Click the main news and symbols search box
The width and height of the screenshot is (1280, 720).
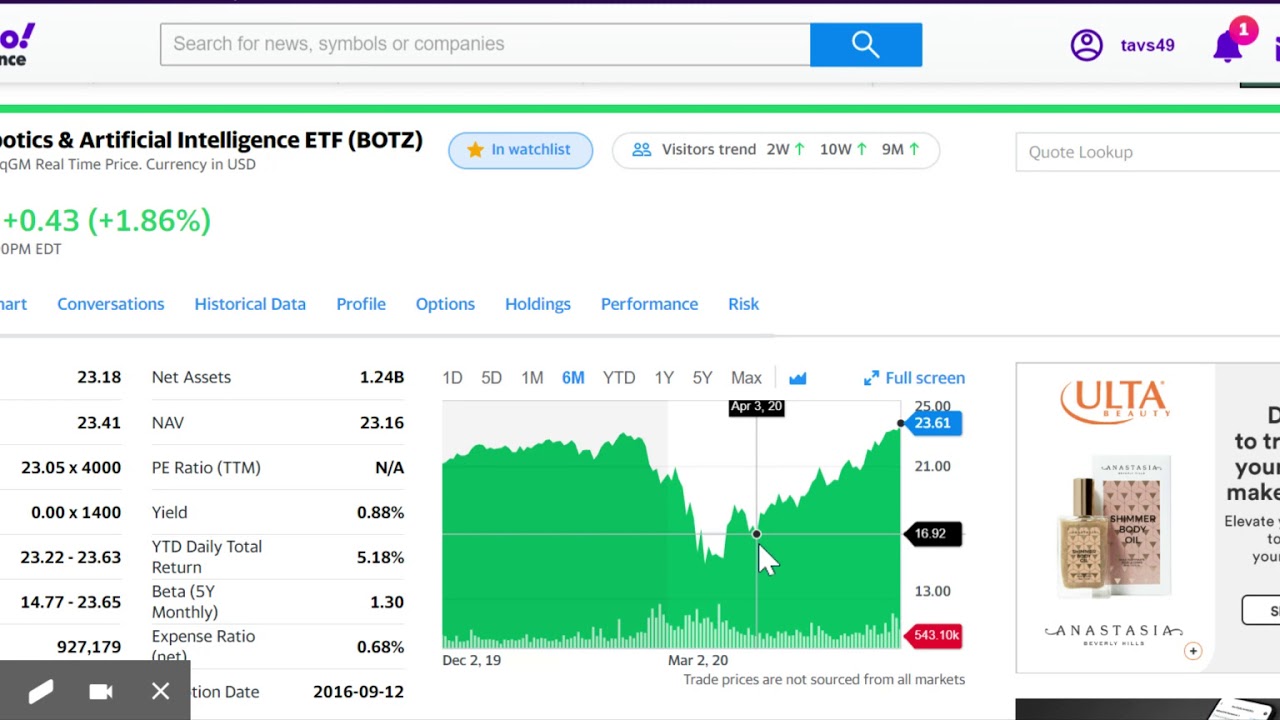point(485,44)
